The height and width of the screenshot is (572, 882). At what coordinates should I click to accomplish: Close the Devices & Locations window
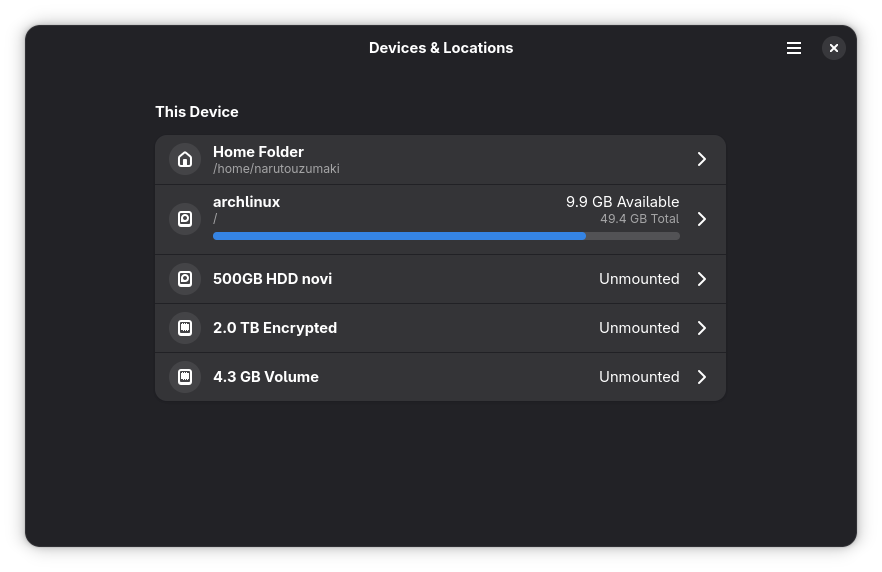click(x=834, y=48)
